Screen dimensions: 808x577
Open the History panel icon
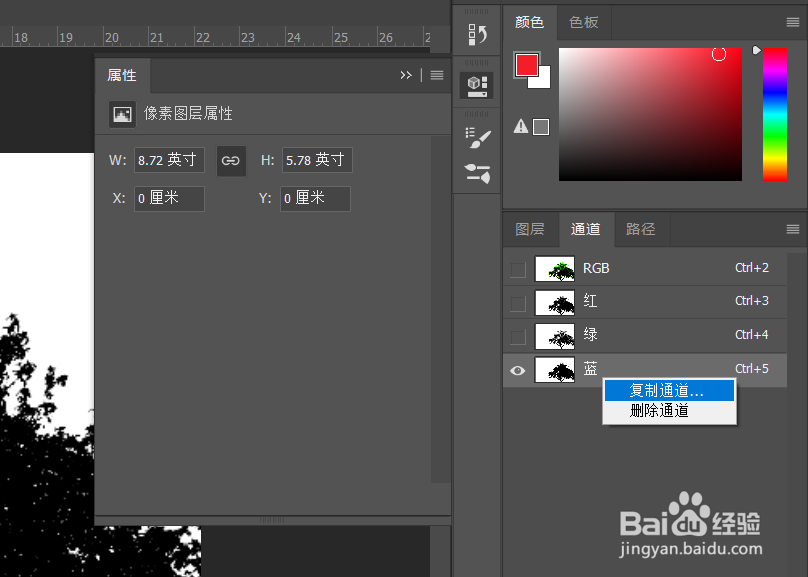(477, 35)
